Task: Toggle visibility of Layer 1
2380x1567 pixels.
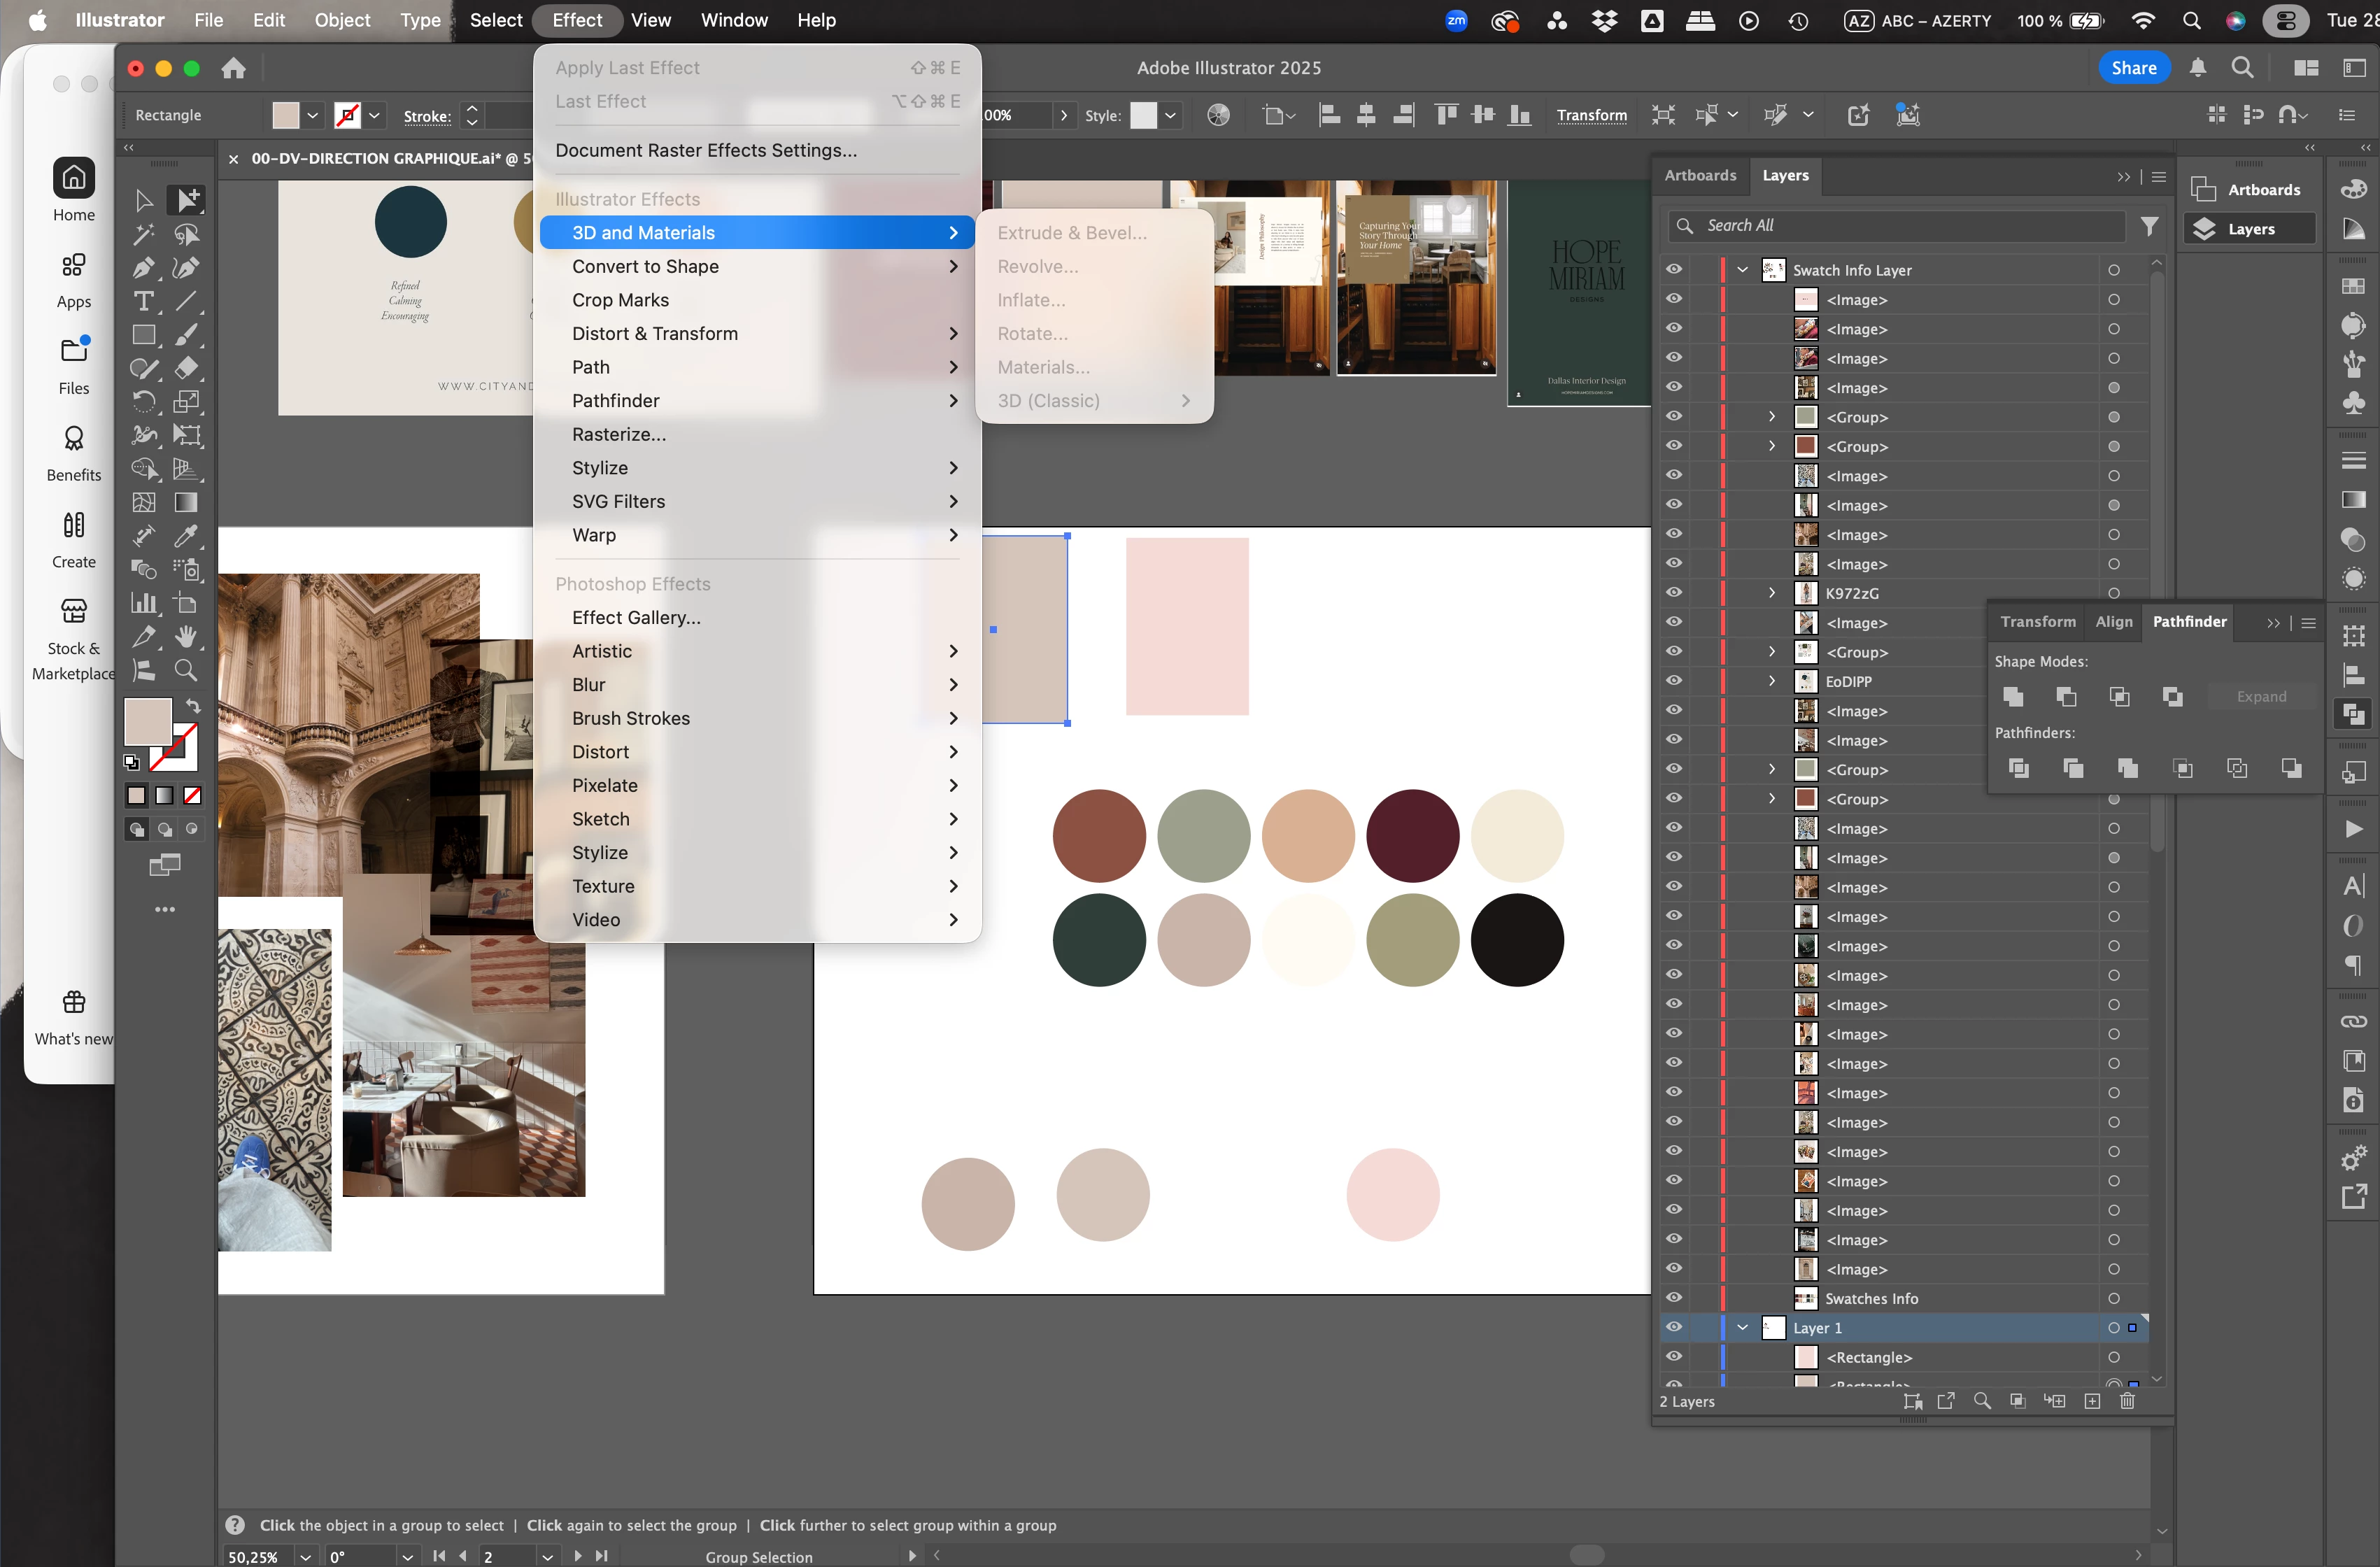Action: click(x=1673, y=1327)
